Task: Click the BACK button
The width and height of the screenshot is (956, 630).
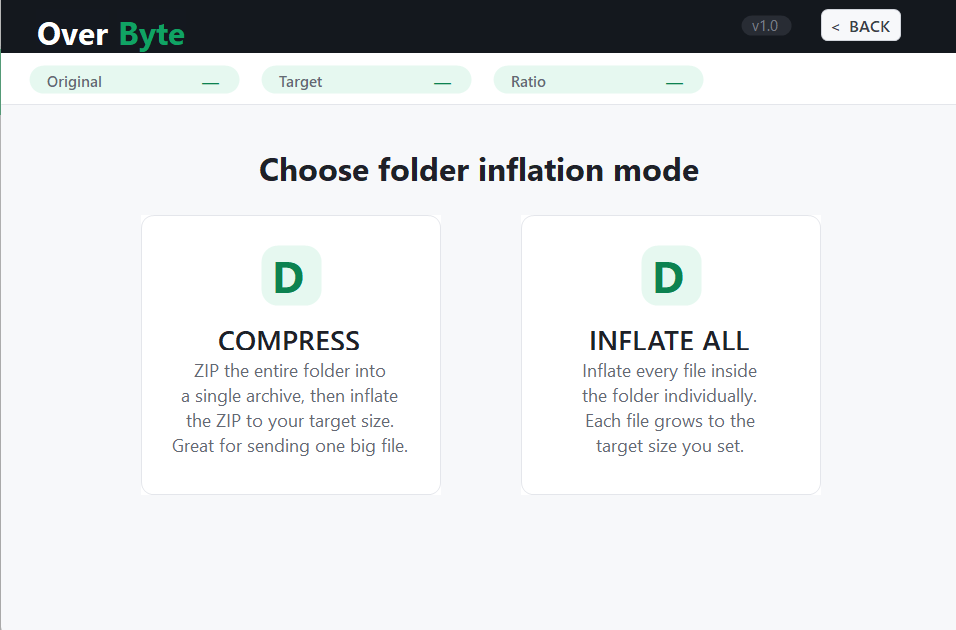Action: tap(860, 26)
